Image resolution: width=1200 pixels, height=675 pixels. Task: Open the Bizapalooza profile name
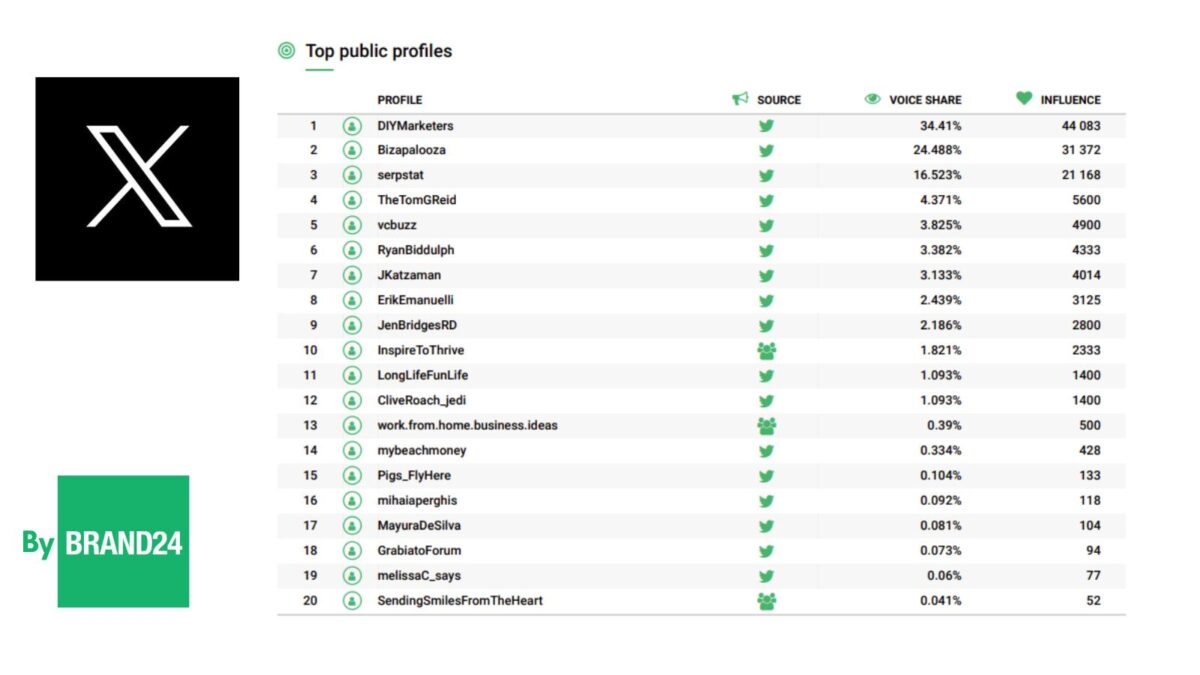411,150
